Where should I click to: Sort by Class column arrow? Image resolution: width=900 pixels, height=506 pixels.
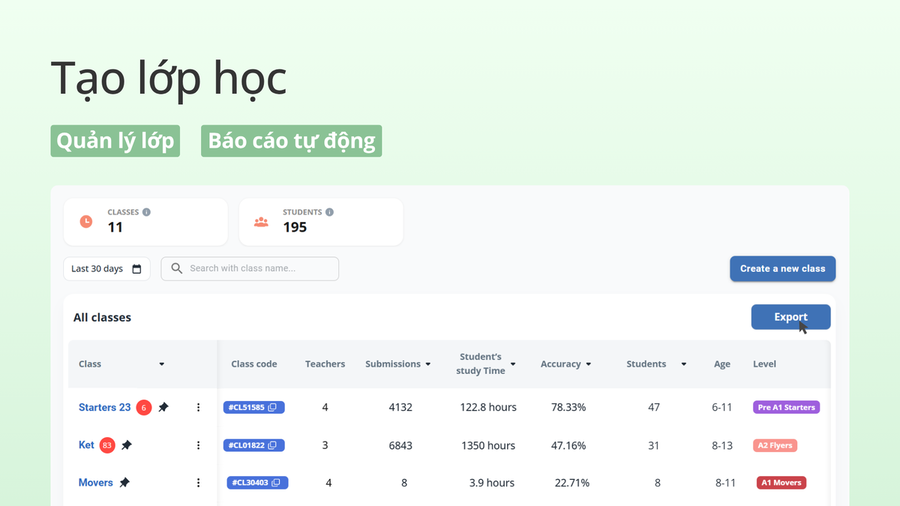[x=162, y=364]
